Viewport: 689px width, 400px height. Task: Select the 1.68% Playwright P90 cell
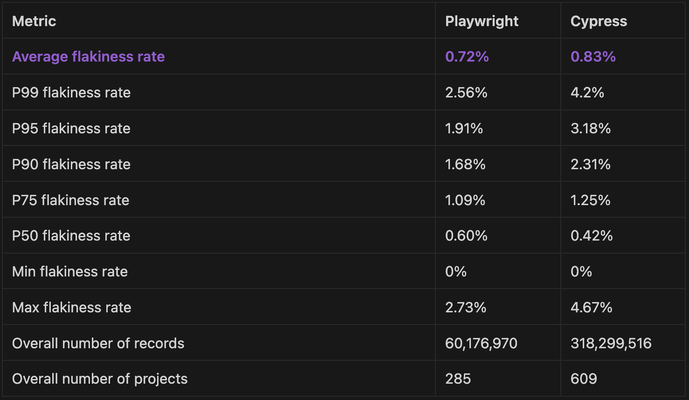click(465, 165)
